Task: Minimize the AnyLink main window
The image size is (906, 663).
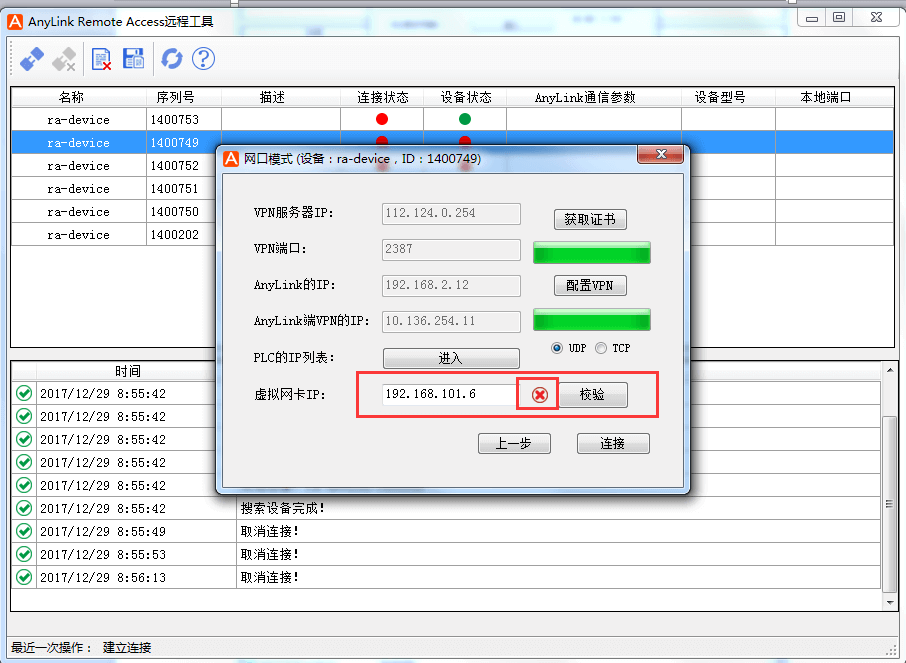Action: click(x=812, y=18)
